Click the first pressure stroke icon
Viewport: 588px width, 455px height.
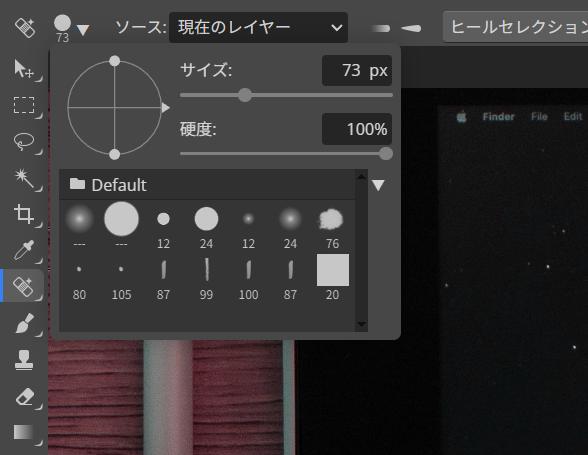380,29
